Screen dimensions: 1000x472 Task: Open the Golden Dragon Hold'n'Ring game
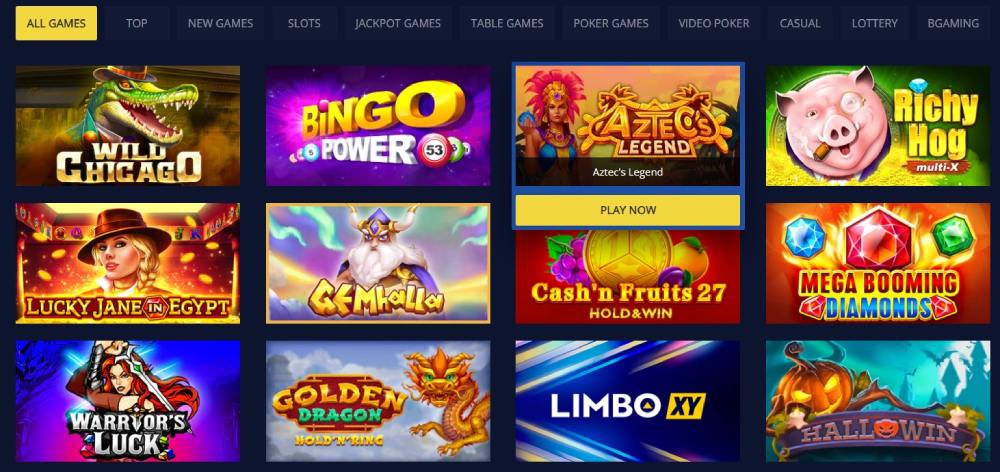point(378,401)
